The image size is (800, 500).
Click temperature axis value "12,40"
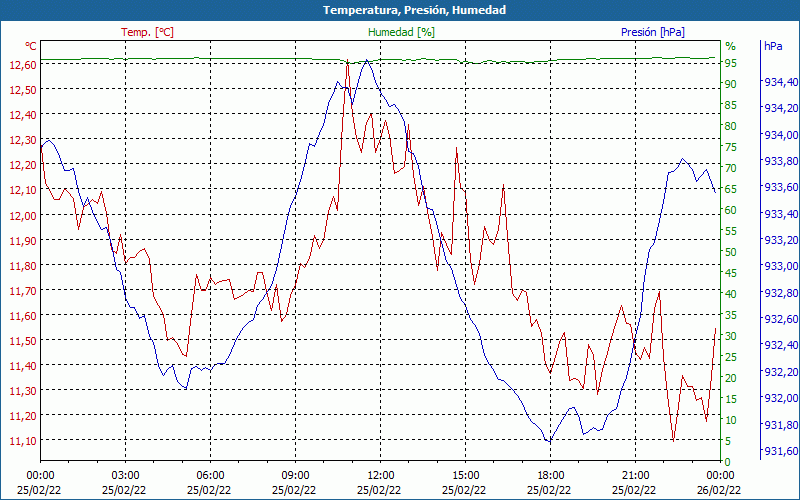click(x=22, y=114)
